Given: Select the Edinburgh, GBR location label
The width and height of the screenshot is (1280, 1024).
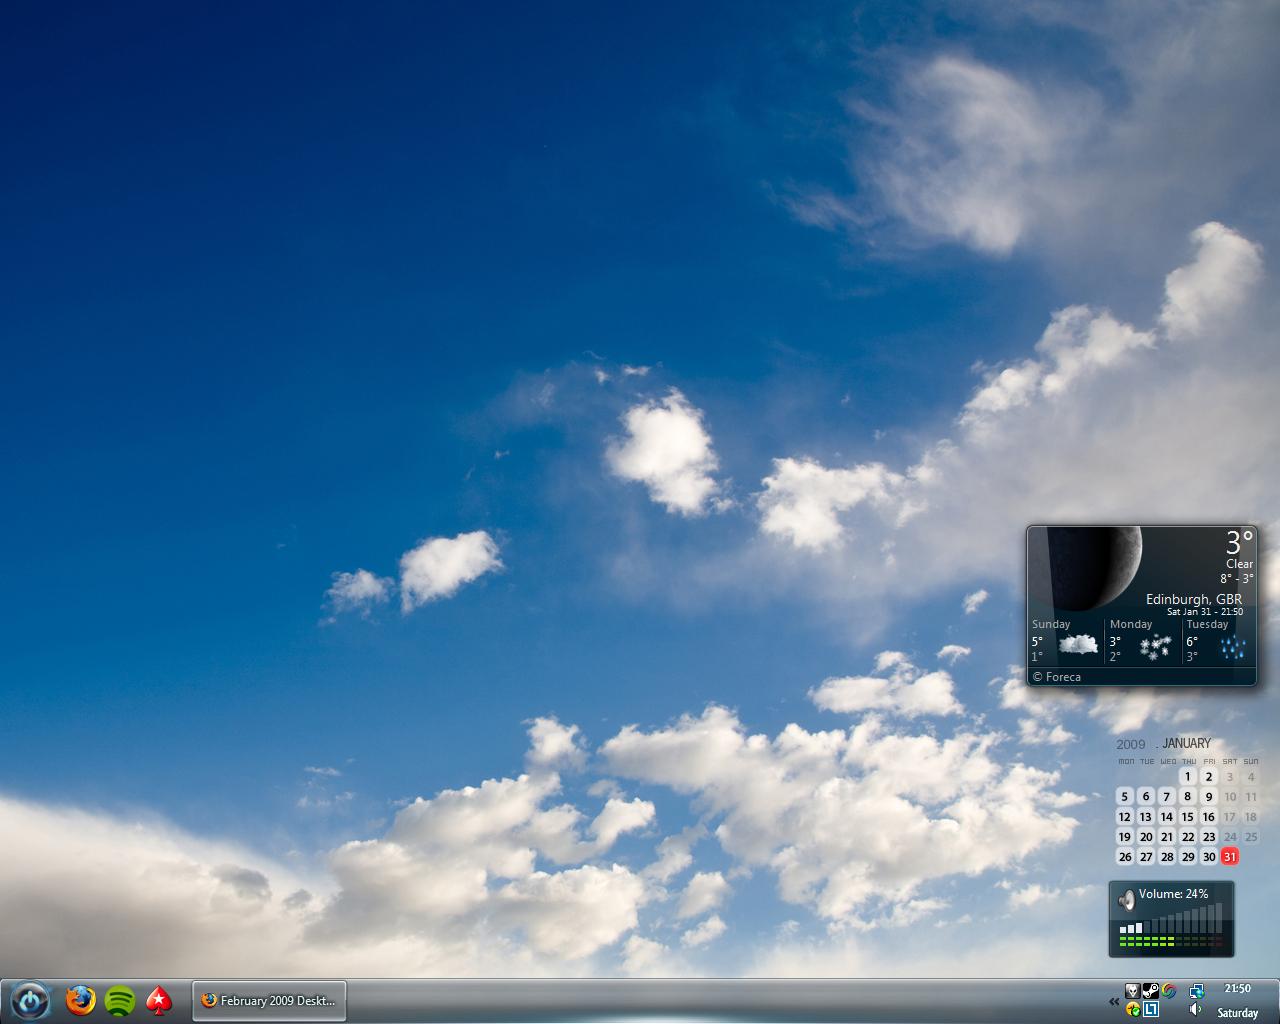Looking at the screenshot, I should click(x=1193, y=599).
